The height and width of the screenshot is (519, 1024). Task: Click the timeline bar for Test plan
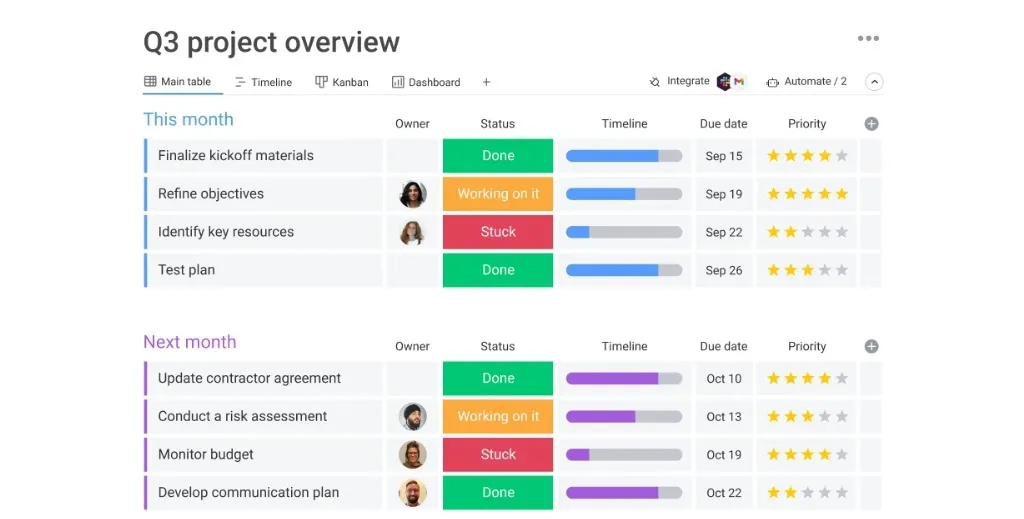pyautogui.click(x=624, y=270)
